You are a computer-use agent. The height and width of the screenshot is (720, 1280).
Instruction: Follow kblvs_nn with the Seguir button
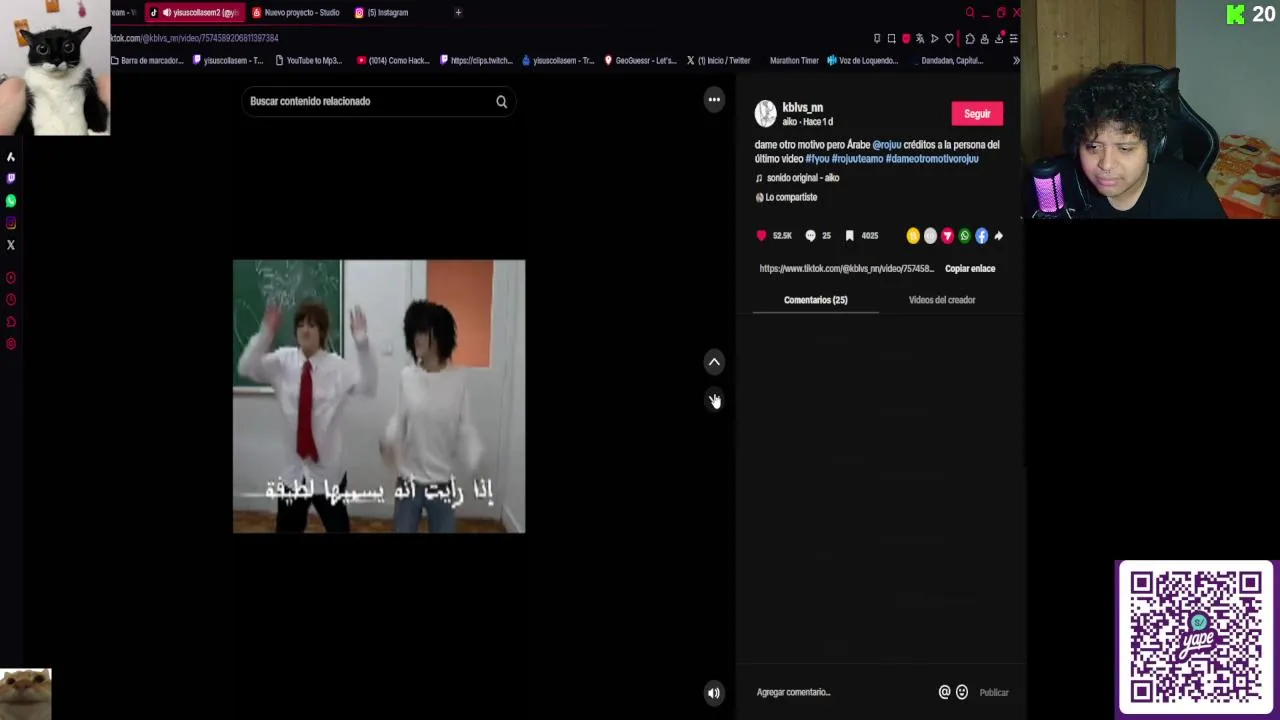[977, 114]
